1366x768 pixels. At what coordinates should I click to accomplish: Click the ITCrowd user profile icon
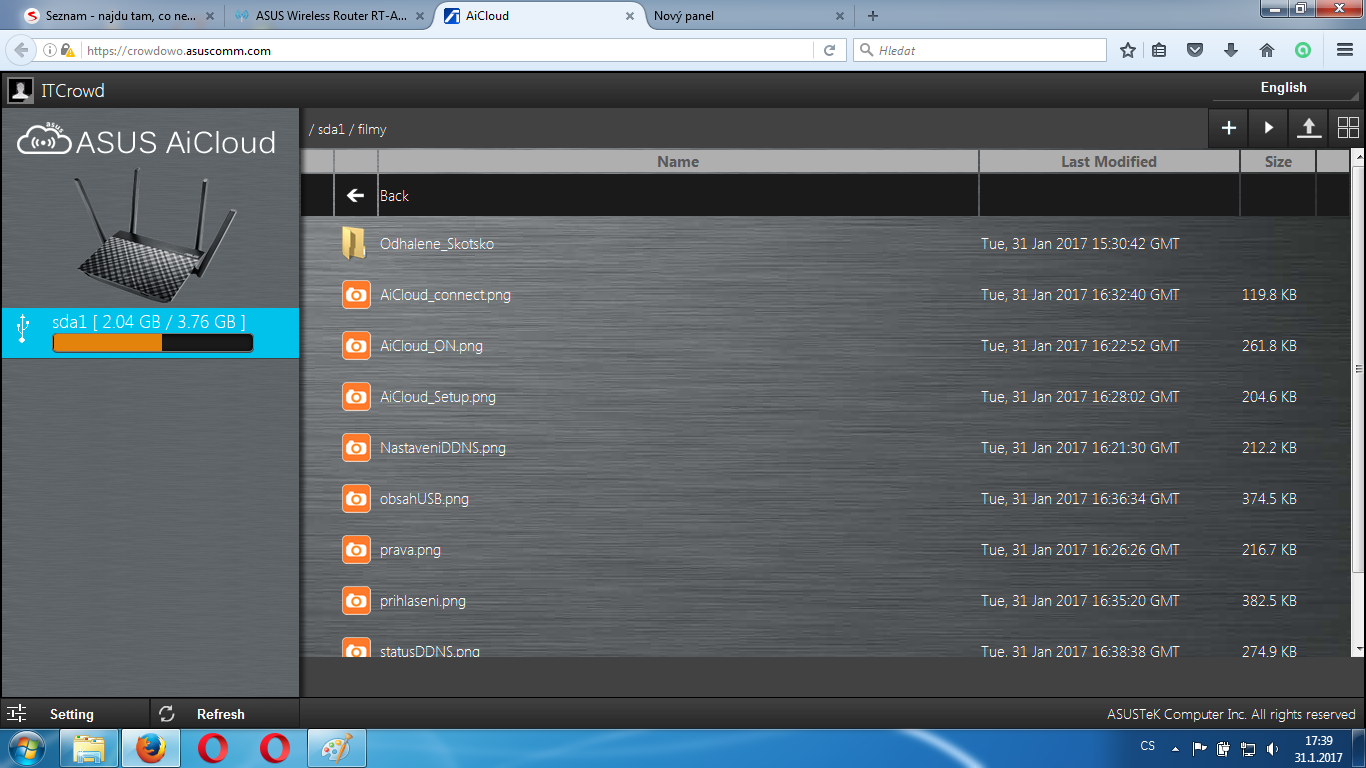pyautogui.click(x=20, y=91)
